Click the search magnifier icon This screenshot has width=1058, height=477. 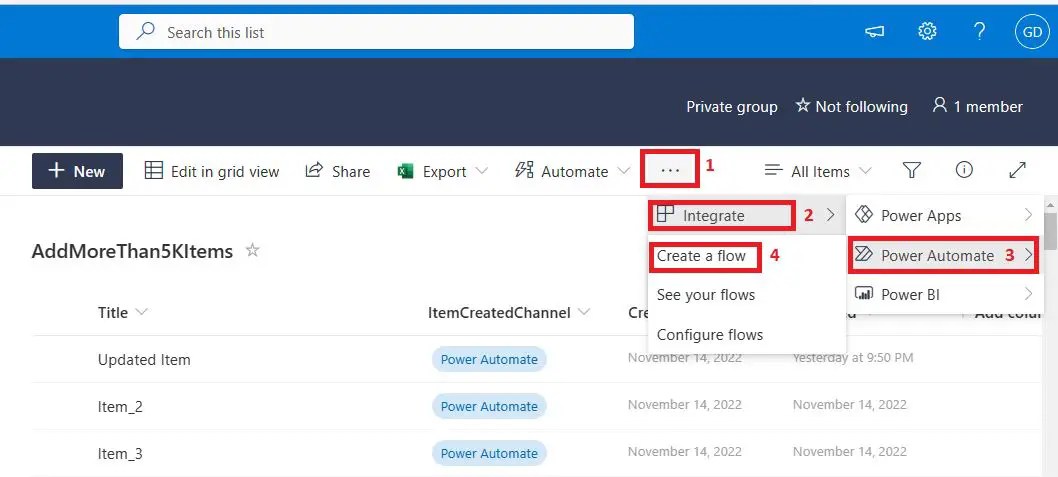(145, 31)
